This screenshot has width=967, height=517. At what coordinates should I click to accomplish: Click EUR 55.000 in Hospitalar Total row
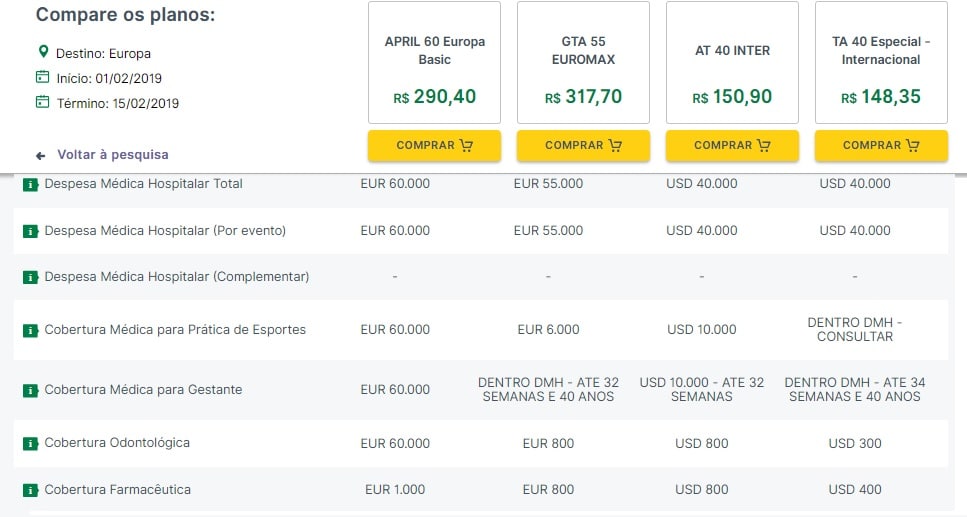coord(548,183)
